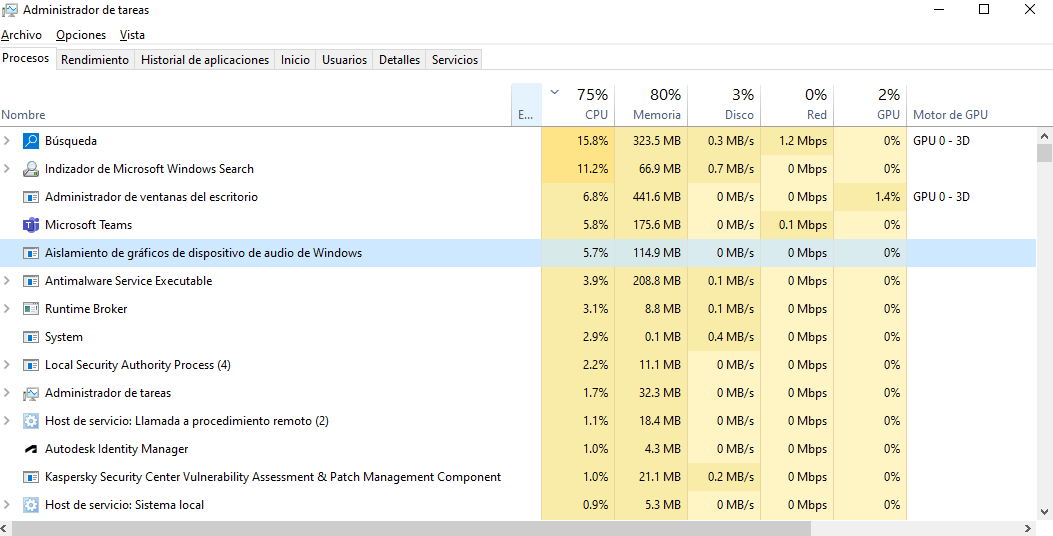Expand Local Security Authority Process (4)
This screenshot has width=1053, height=536.
click(x=7, y=365)
